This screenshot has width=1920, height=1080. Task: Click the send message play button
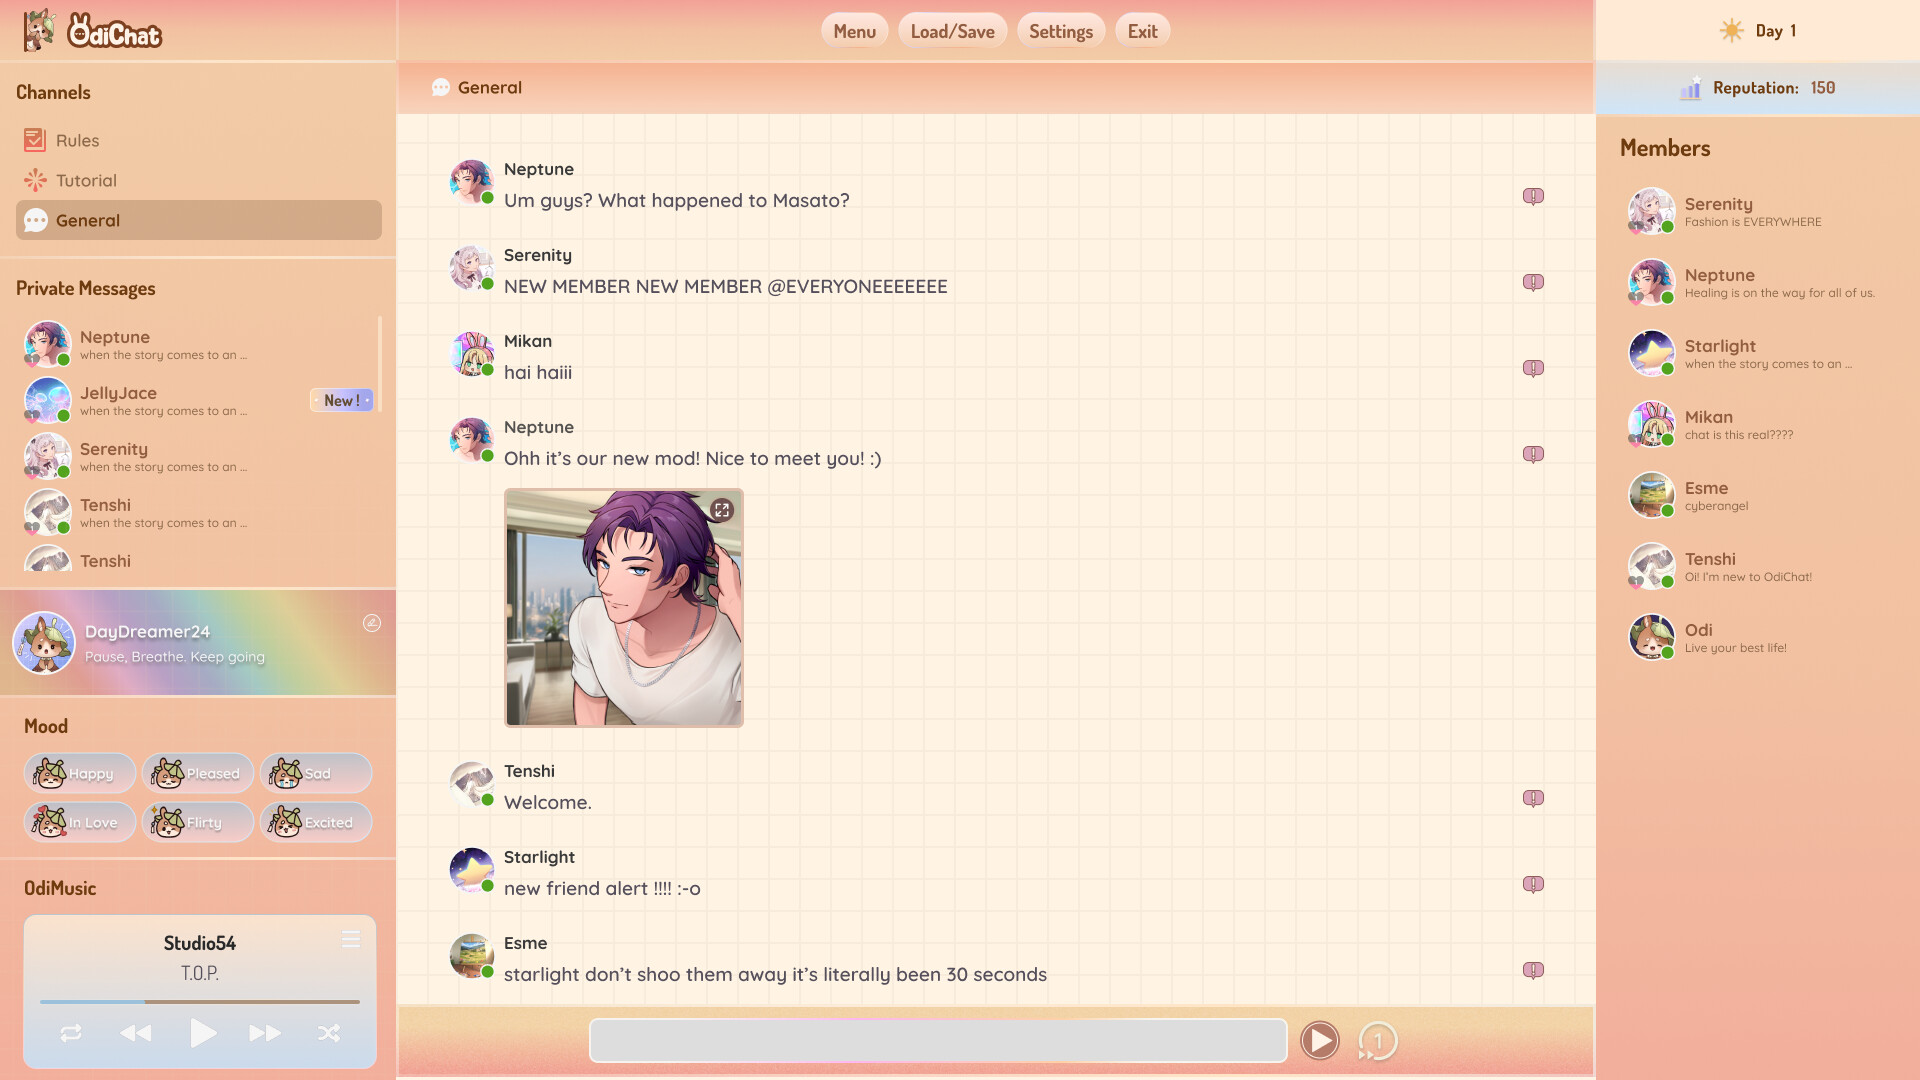1320,1041
